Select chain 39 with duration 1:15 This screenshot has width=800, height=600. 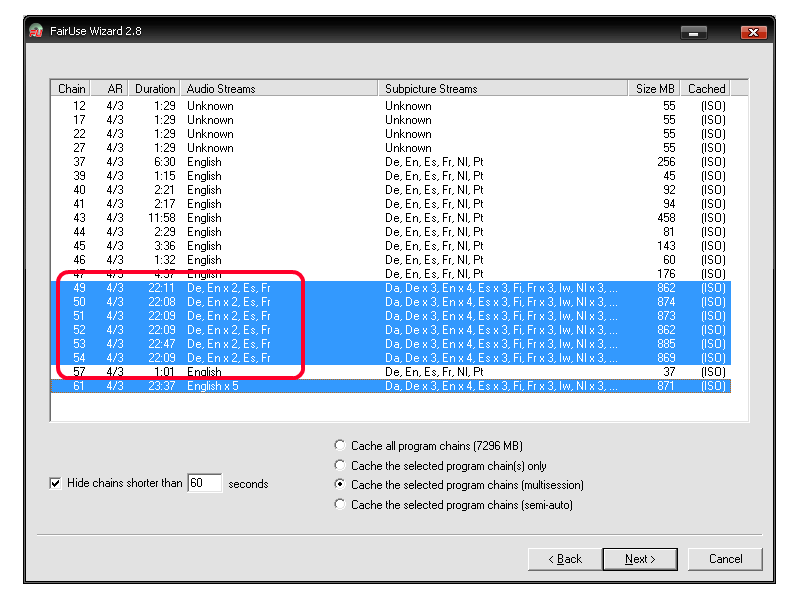click(x=391, y=176)
